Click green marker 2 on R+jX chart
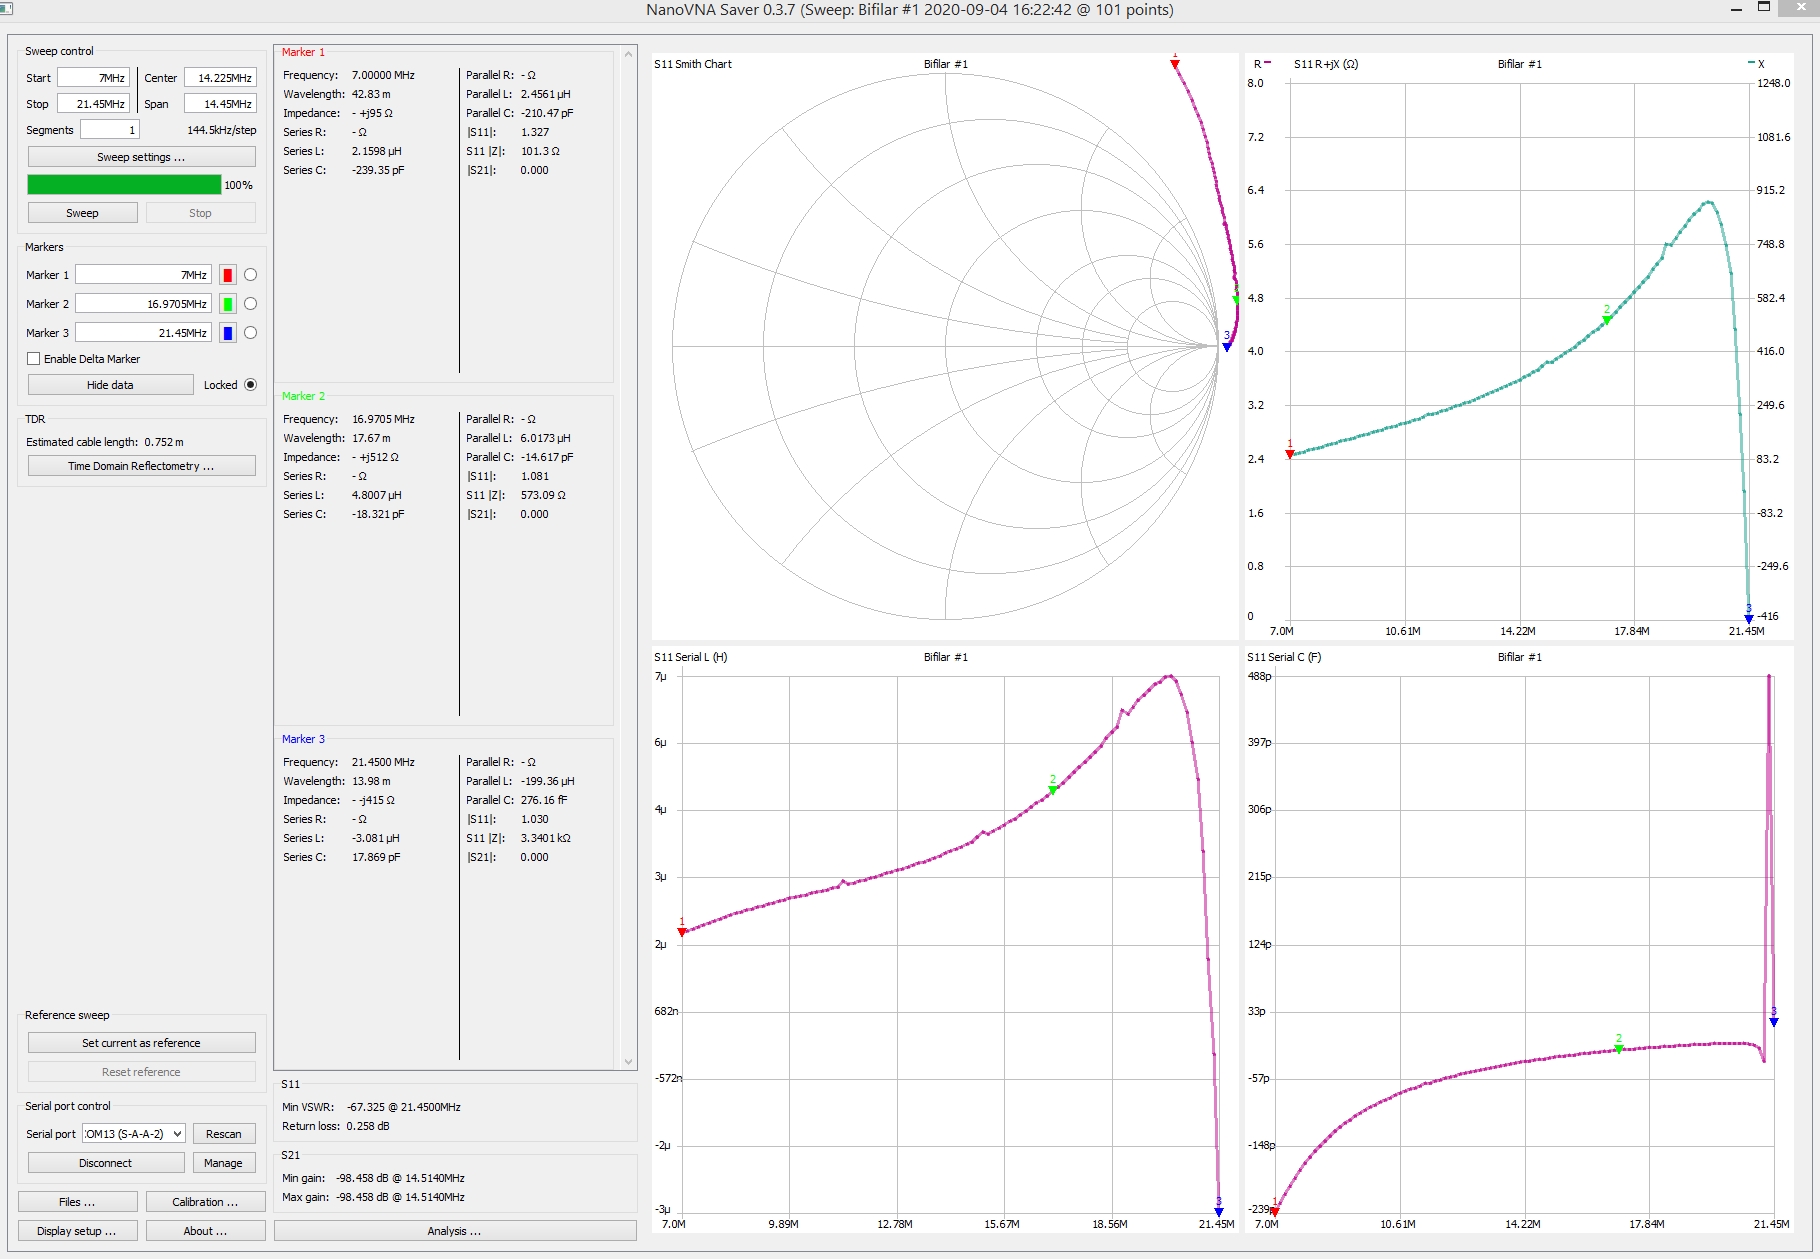This screenshot has height=1259, width=1820. tap(1607, 320)
